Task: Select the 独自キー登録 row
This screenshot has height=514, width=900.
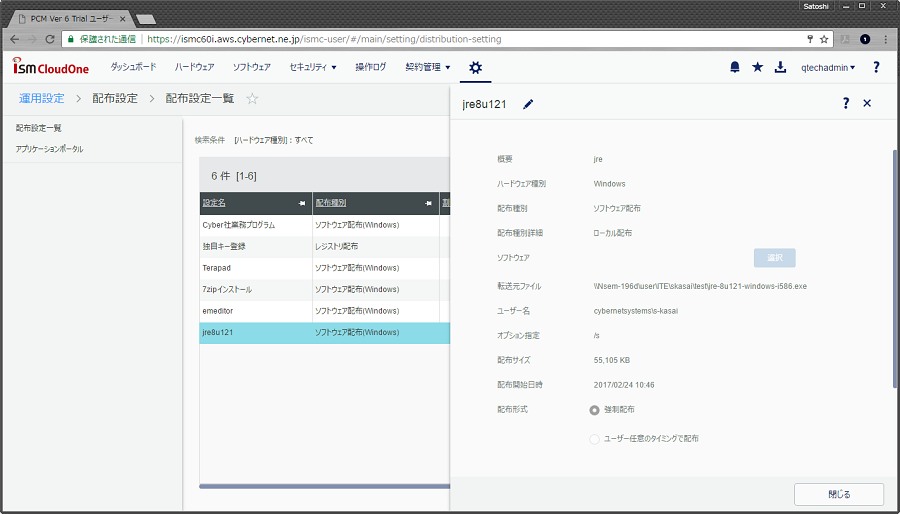Action: coord(325,247)
